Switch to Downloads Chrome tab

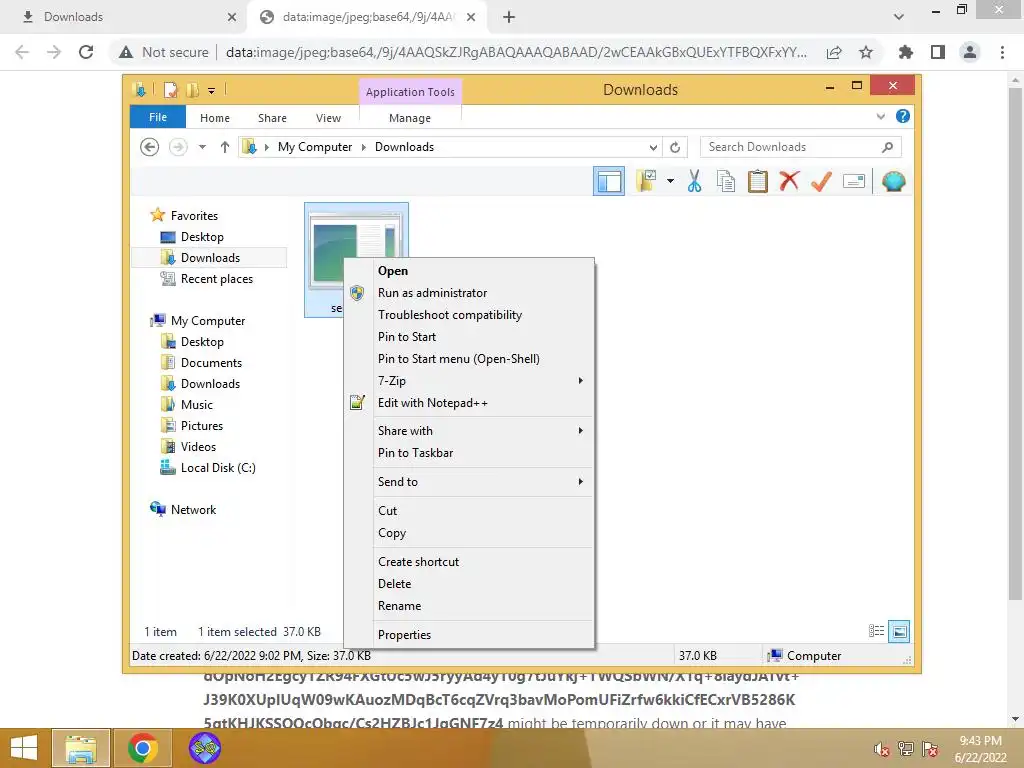pyautogui.click(x=123, y=17)
